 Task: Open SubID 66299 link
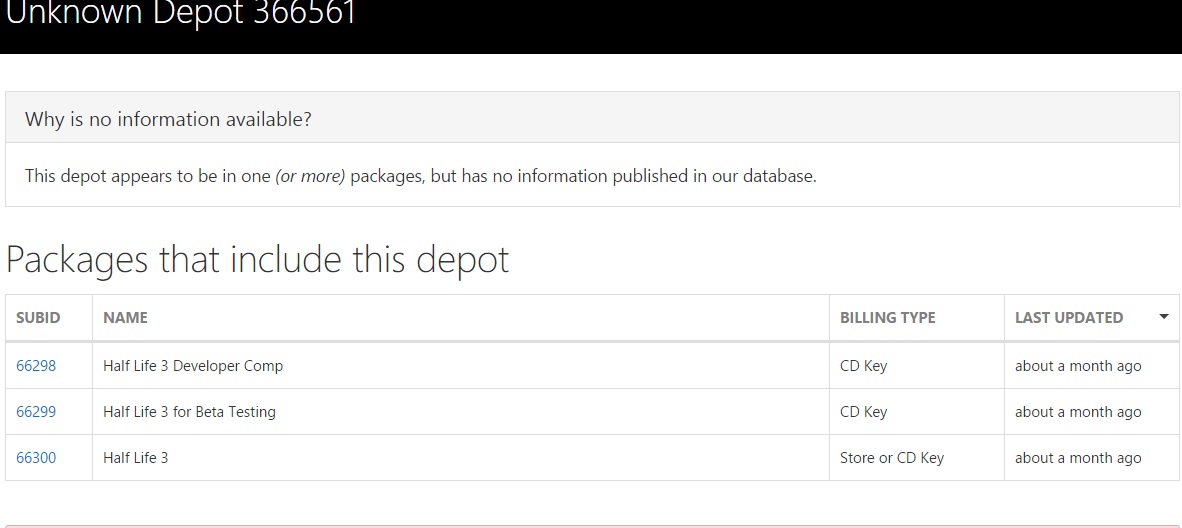36,412
